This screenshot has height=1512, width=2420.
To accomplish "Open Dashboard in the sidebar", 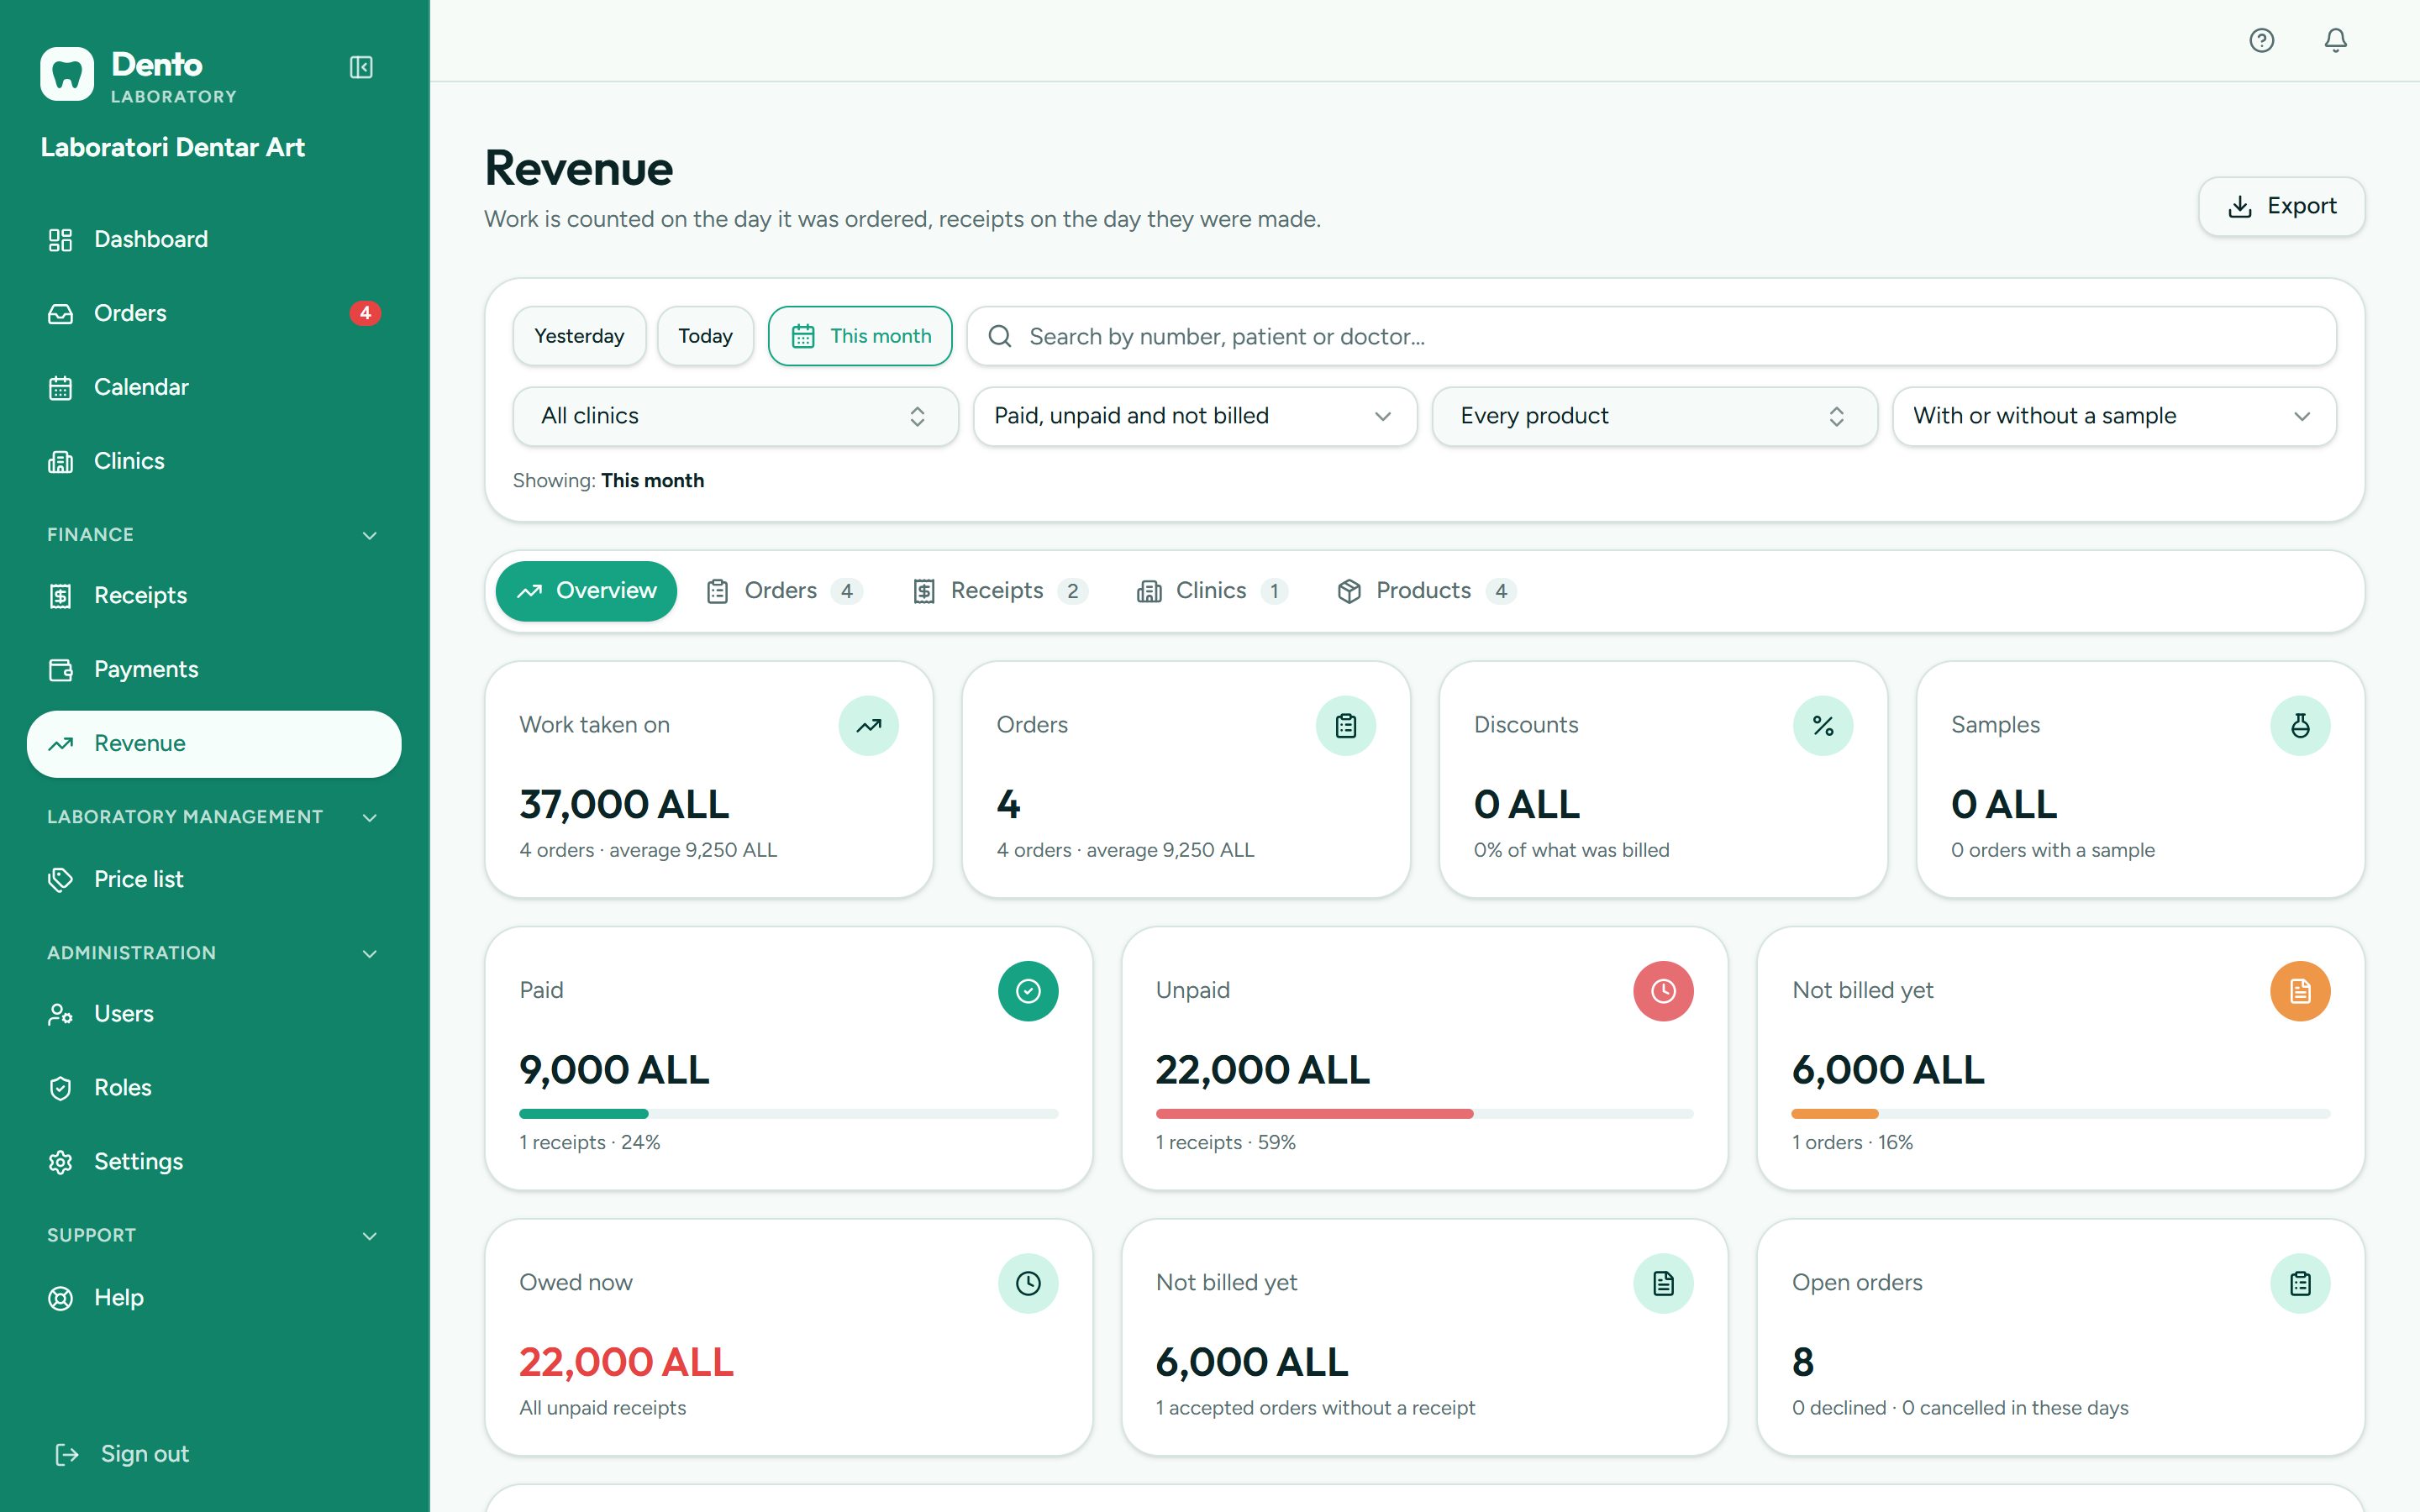I will click(x=214, y=240).
